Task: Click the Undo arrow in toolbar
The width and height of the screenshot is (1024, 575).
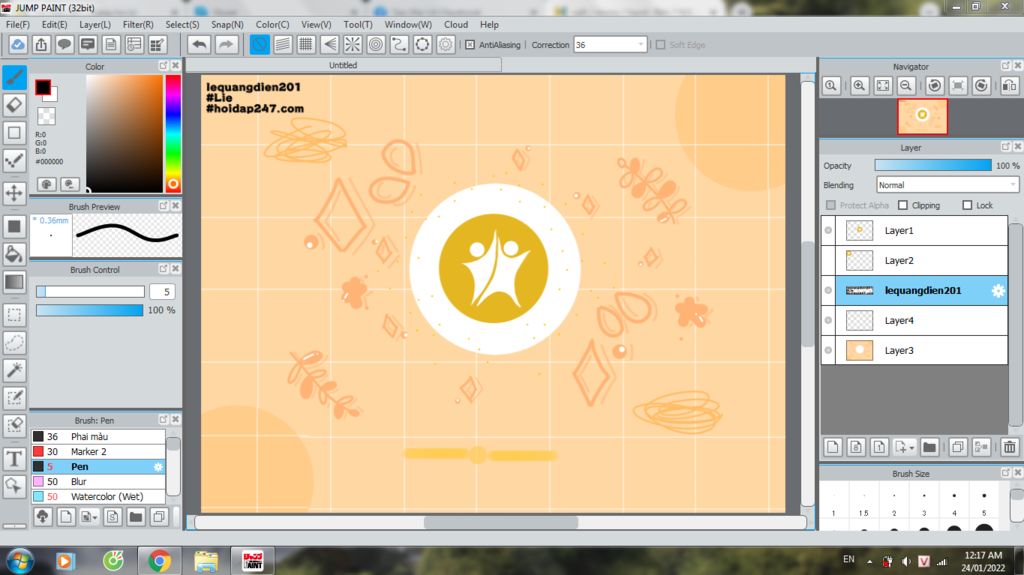Action: [199, 44]
